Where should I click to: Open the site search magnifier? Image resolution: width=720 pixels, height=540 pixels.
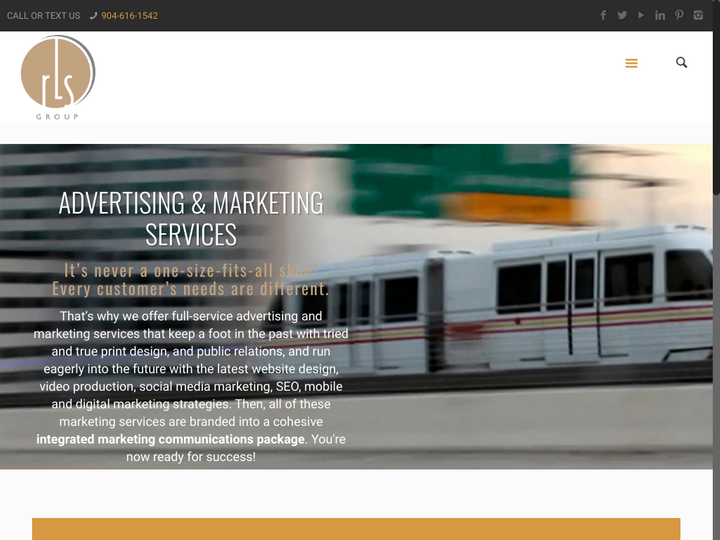pyautogui.click(x=681, y=62)
